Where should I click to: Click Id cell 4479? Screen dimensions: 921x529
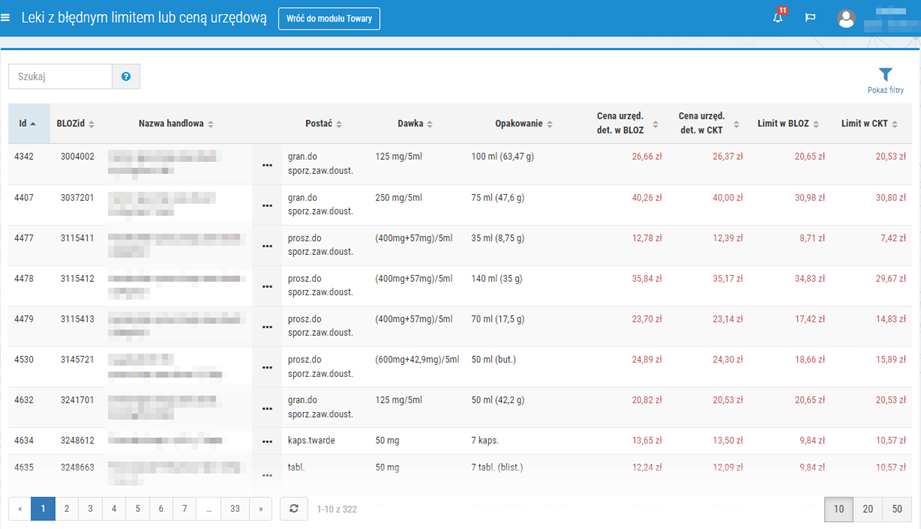pos(24,319)
